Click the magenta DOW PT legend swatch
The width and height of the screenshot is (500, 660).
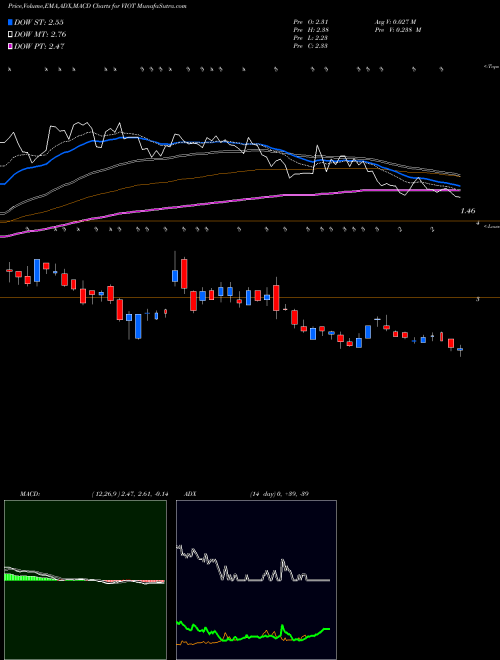click(x=11, y=47)
